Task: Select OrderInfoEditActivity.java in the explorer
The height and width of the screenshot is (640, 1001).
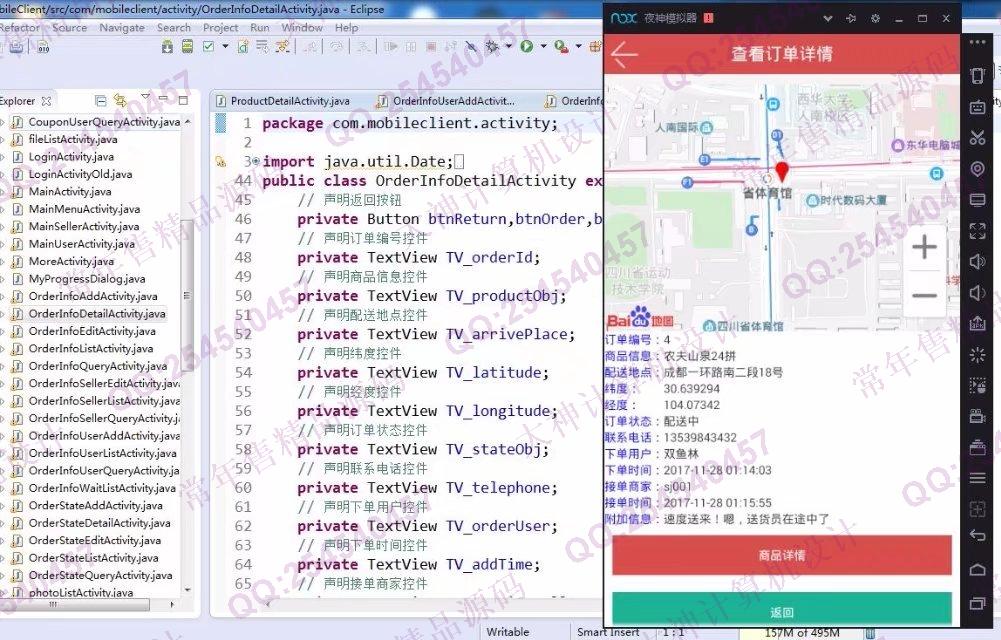Action: click(92, 331)
